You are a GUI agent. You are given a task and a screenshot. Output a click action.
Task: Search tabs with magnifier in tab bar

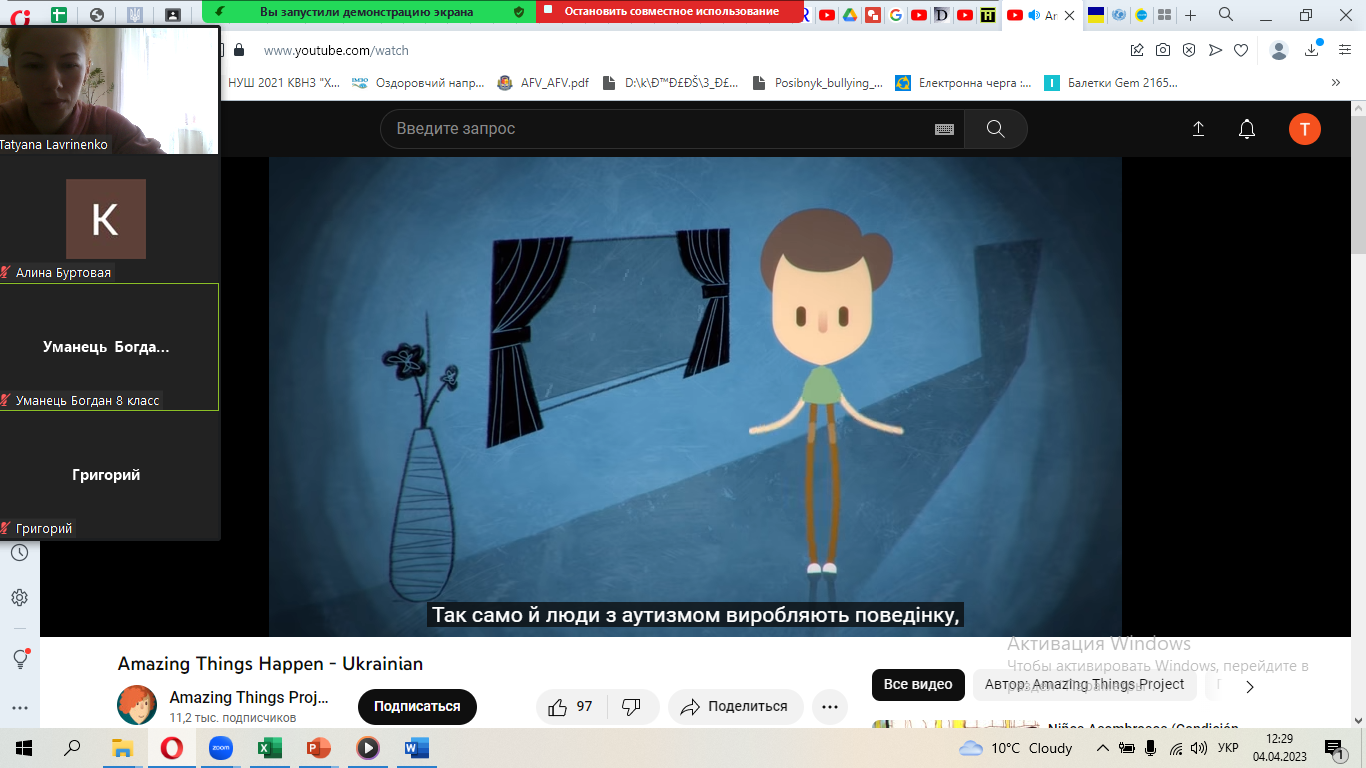1226,15
